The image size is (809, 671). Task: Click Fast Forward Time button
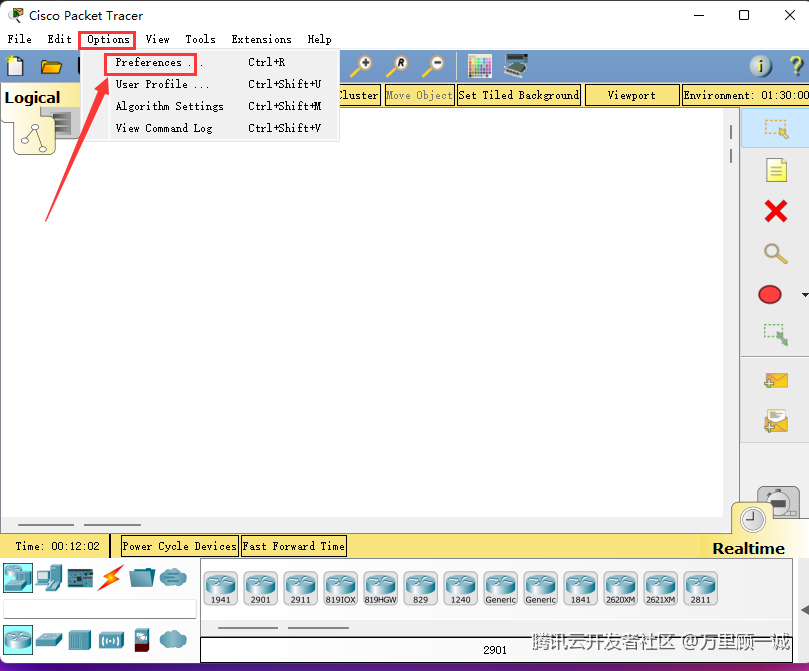pyautogui.click(x=294, y=546)
